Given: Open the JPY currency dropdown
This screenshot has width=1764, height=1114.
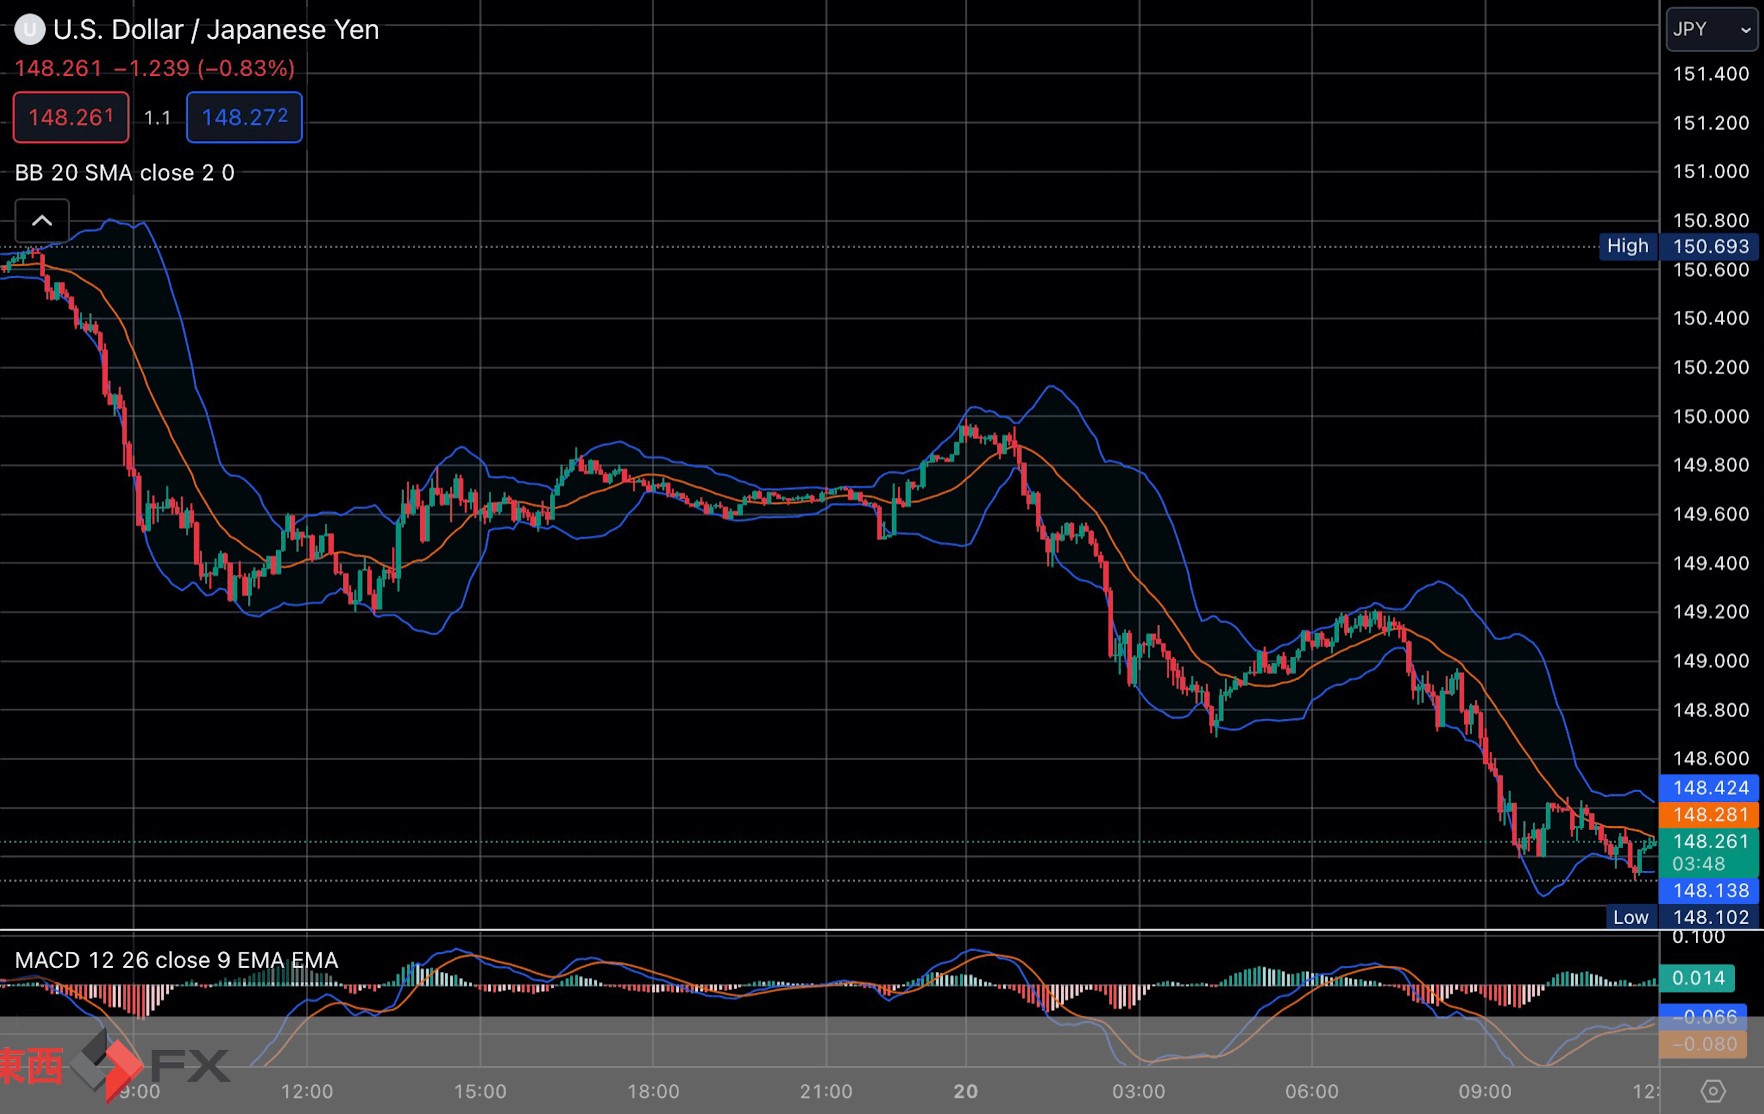Looking at the screenshot, I should tap(1711, 30).
